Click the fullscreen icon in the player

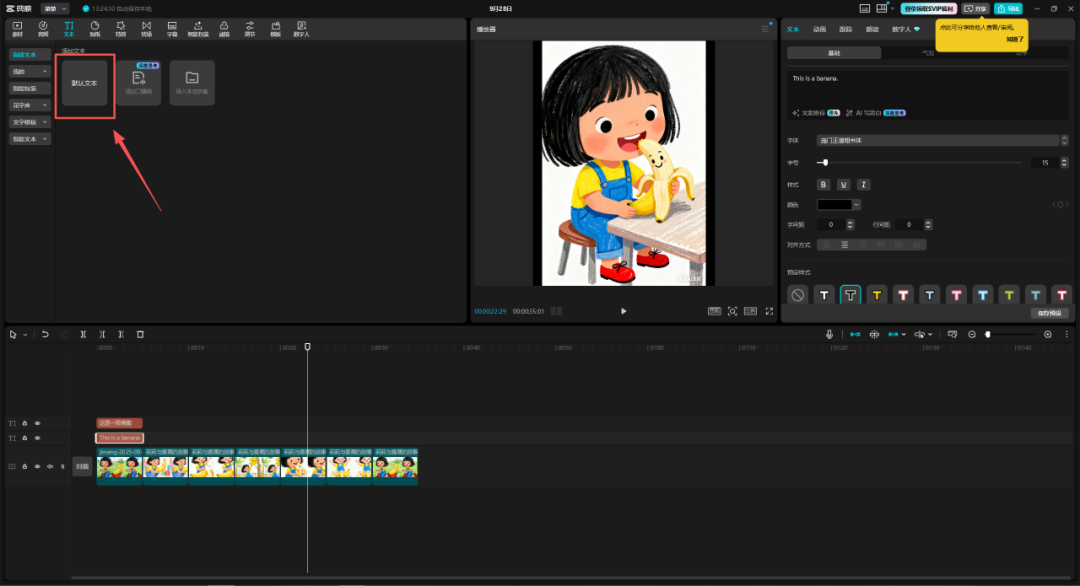769,311
